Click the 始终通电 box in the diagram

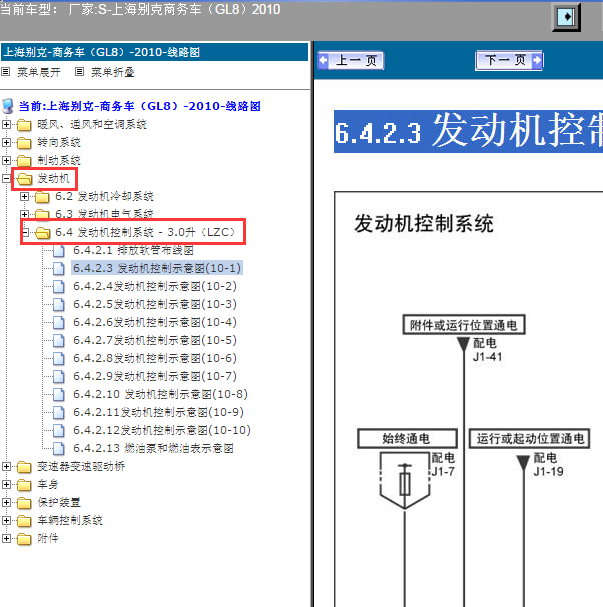point(407,439)
